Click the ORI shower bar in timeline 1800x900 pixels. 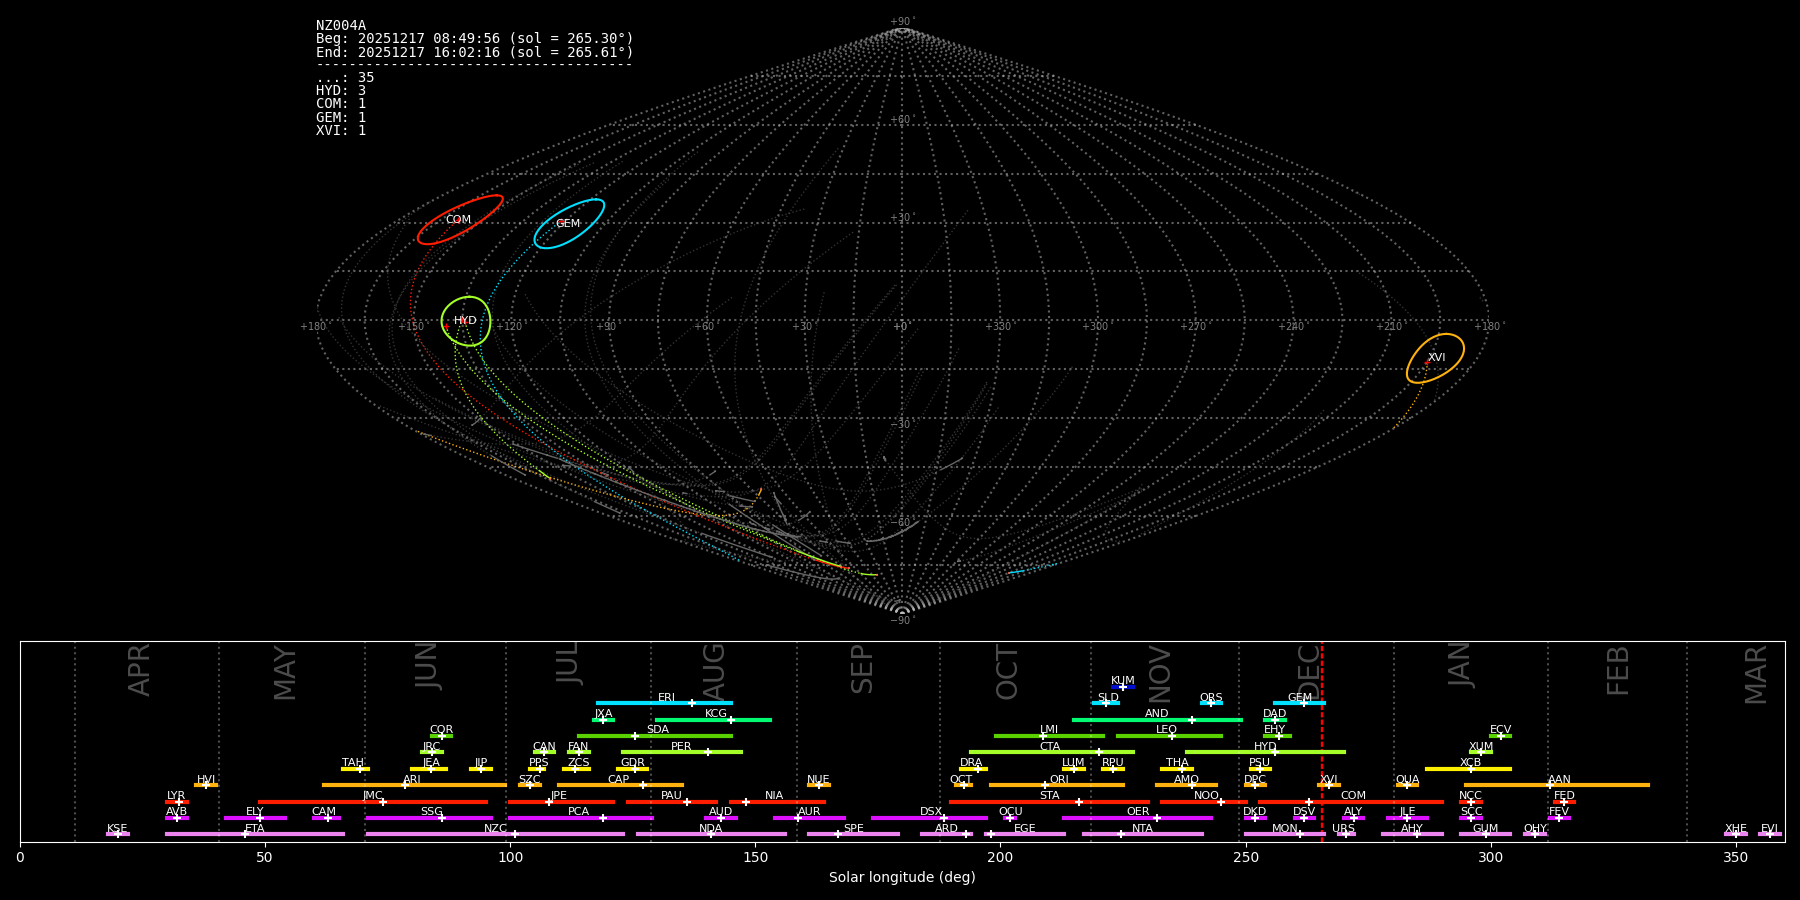[x=1057, y=785]
